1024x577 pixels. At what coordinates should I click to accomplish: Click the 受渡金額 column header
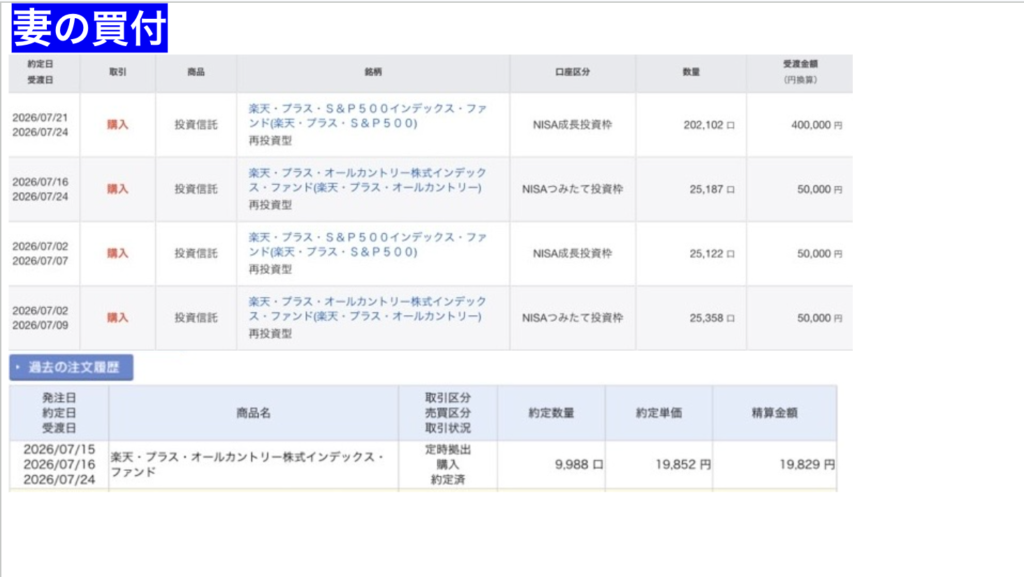point(800,72)
